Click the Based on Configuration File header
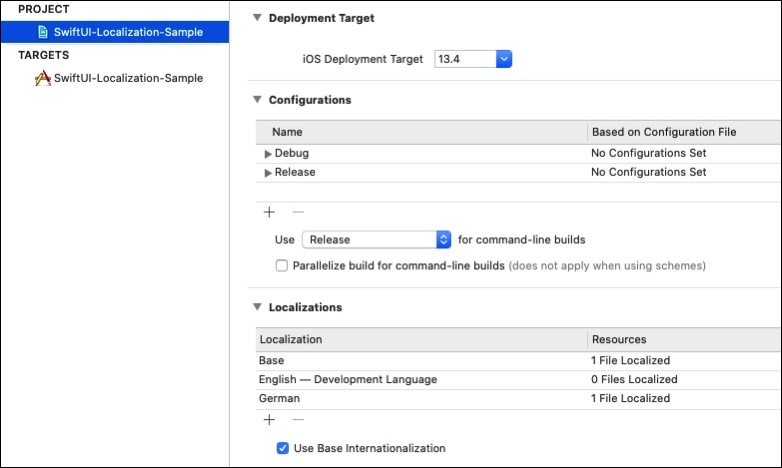Viewport: 782px width, 468px height. (x=684, y=132)
